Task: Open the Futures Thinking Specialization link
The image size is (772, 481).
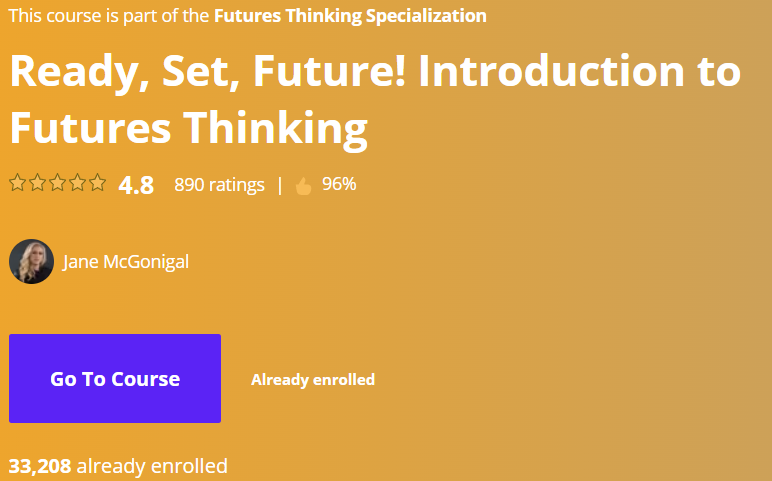Action: (350, 16)
